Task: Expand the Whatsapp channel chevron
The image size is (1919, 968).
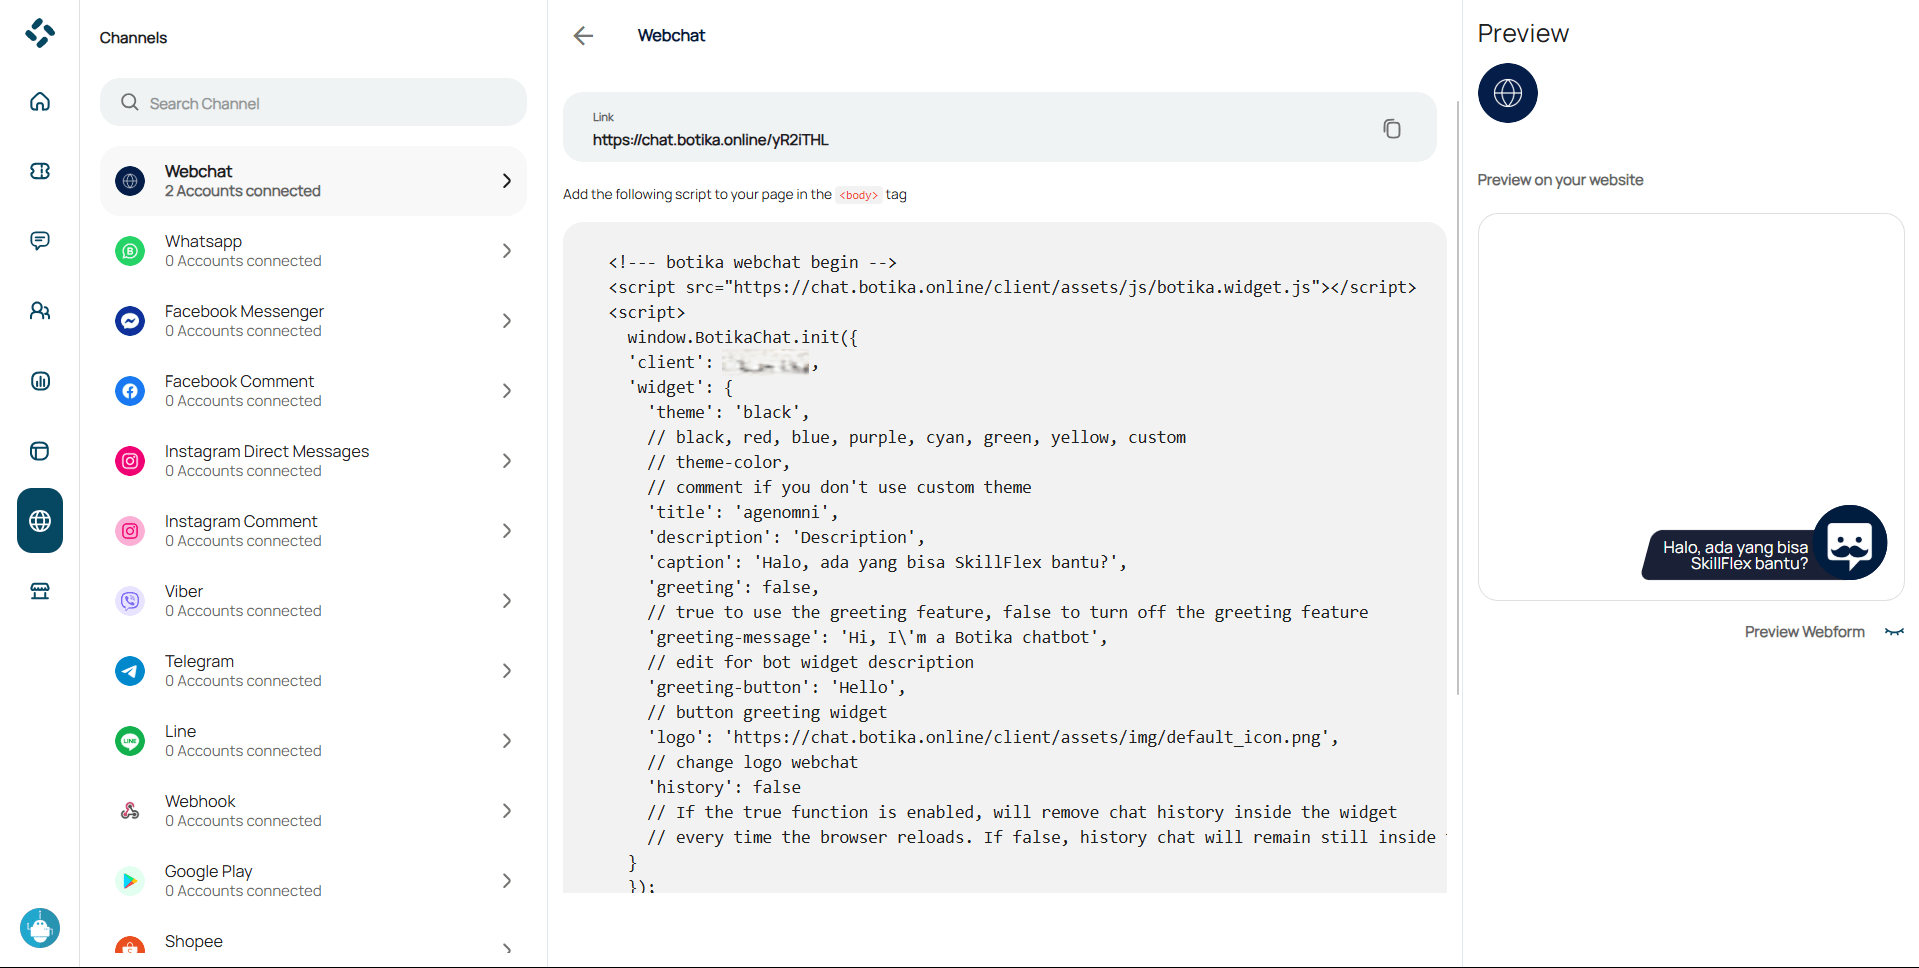Action: (507, 251)
